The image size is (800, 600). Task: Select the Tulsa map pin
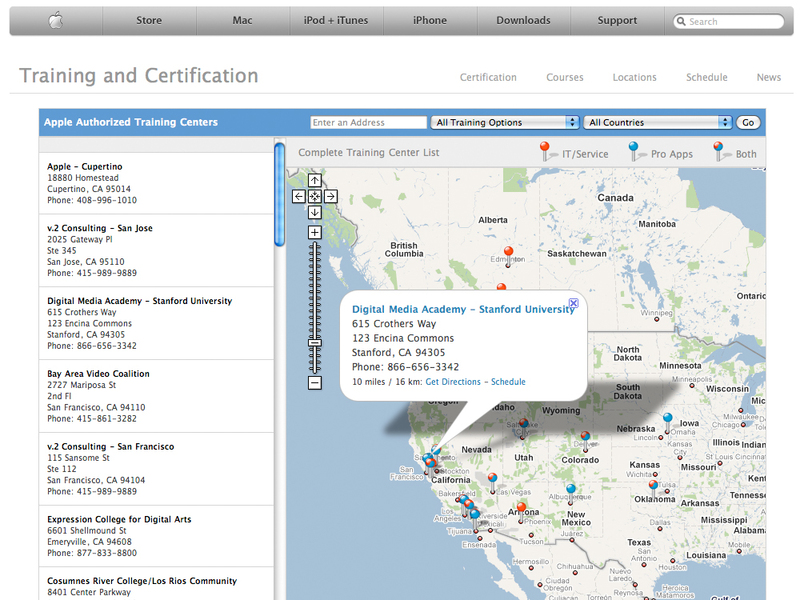[653, 488]
